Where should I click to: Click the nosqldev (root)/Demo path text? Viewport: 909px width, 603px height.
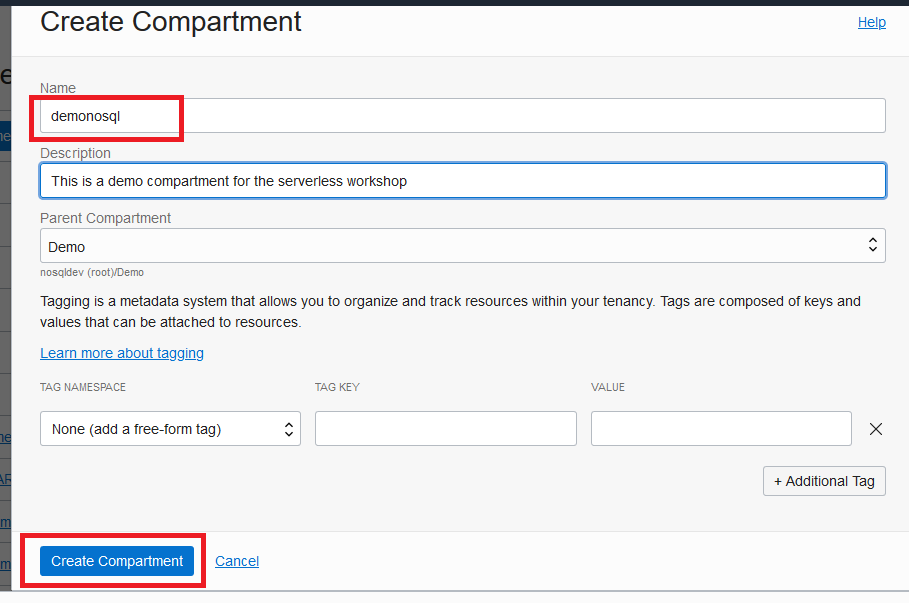92,272
